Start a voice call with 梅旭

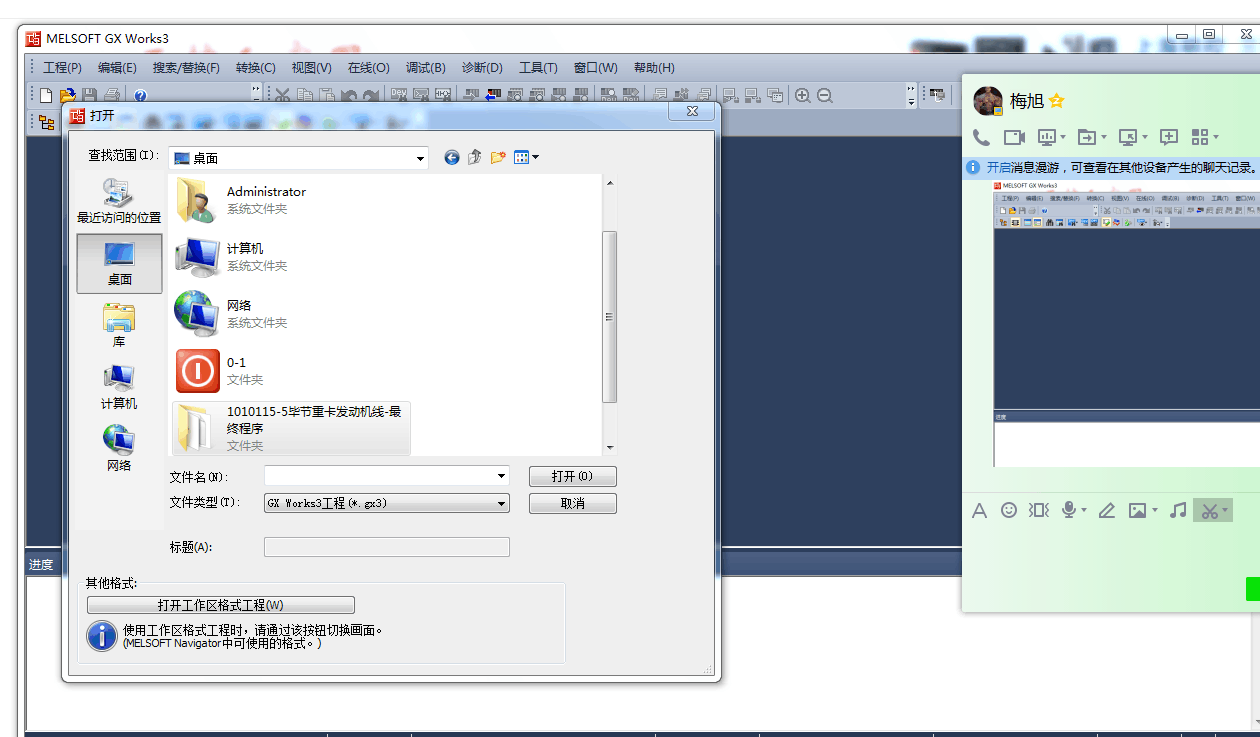(x=981, y=137)
